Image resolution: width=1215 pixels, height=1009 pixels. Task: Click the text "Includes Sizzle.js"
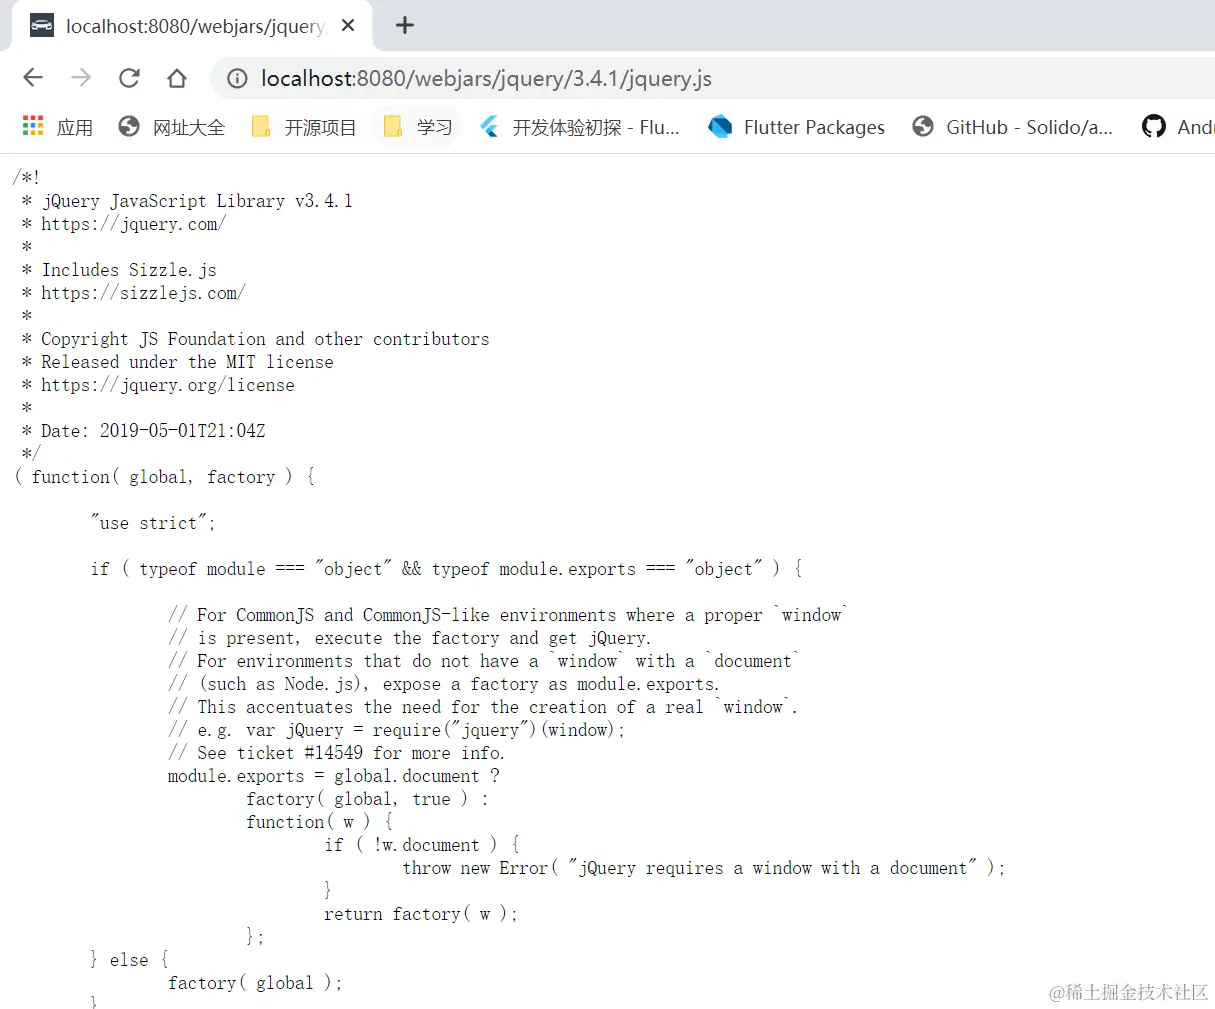coord(129,270)
